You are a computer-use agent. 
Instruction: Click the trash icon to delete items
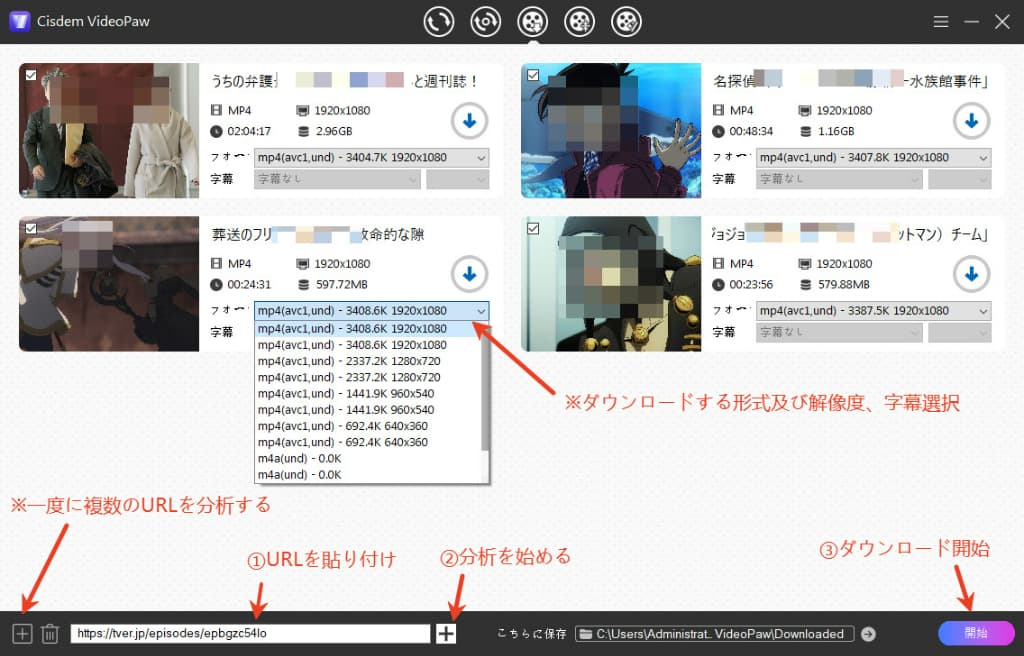click(x=50, y=633)
